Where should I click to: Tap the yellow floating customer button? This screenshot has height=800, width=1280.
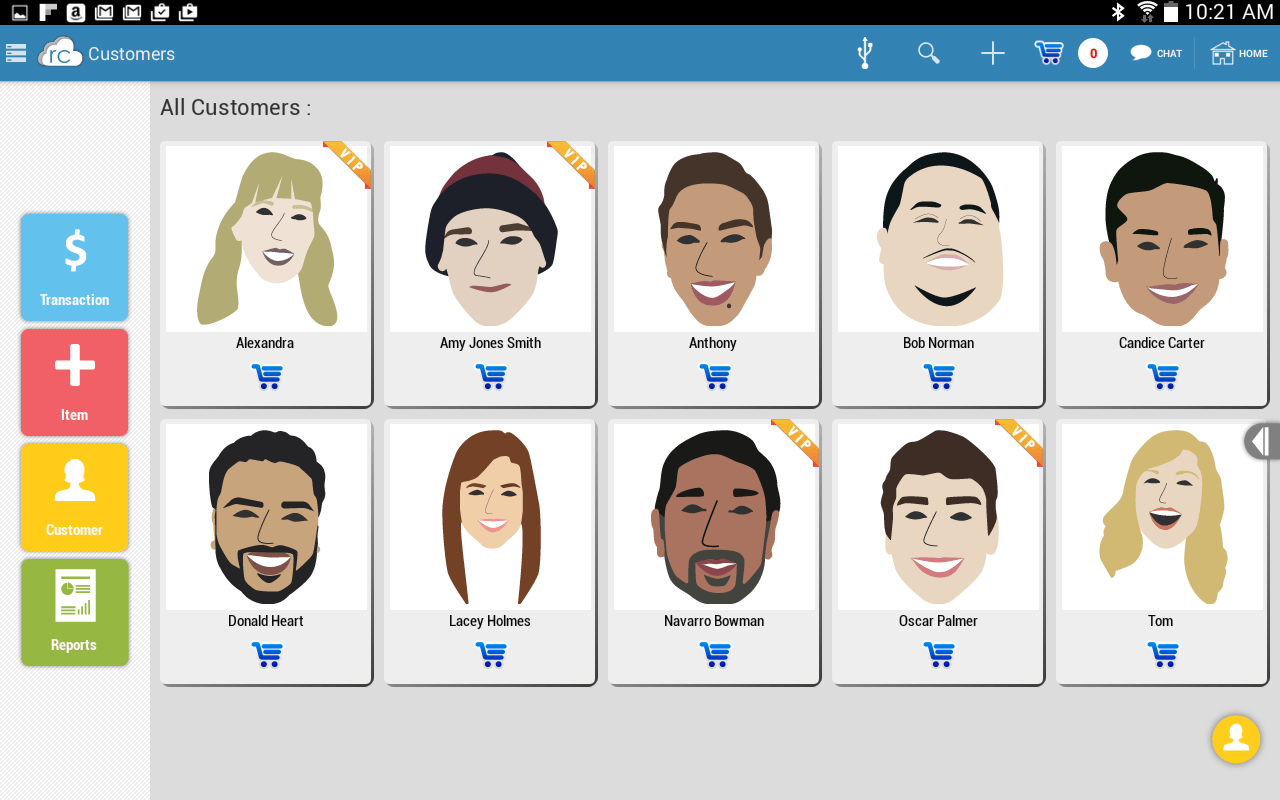tap(1235, 739)
